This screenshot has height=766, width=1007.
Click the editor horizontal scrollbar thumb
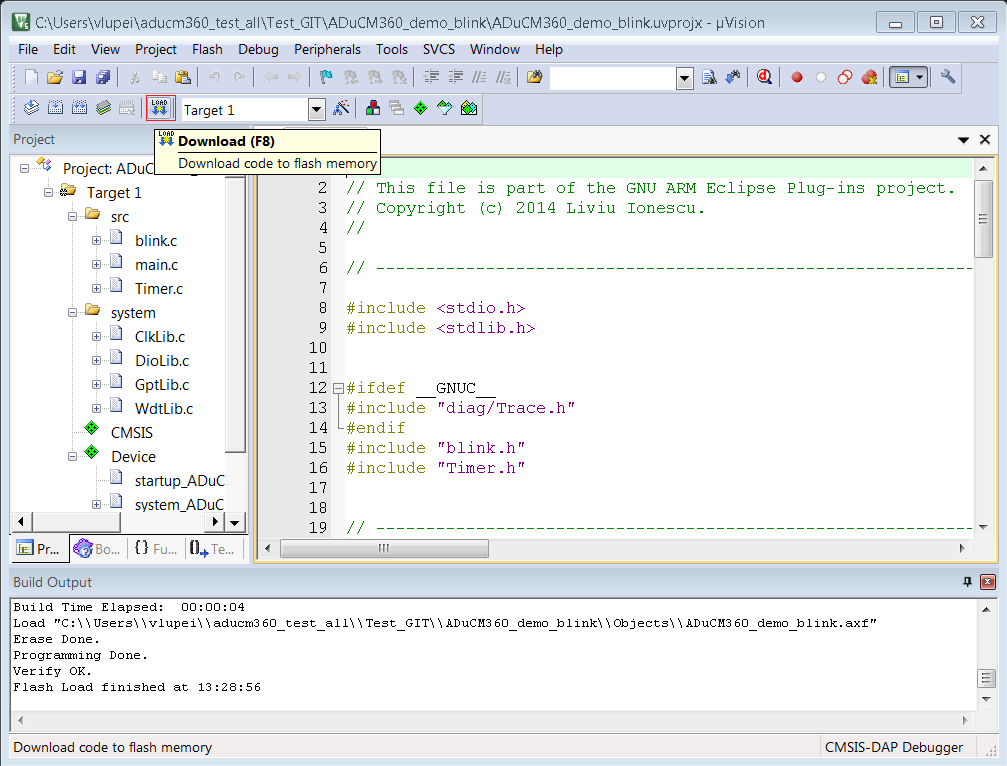(x=384, y=548)
